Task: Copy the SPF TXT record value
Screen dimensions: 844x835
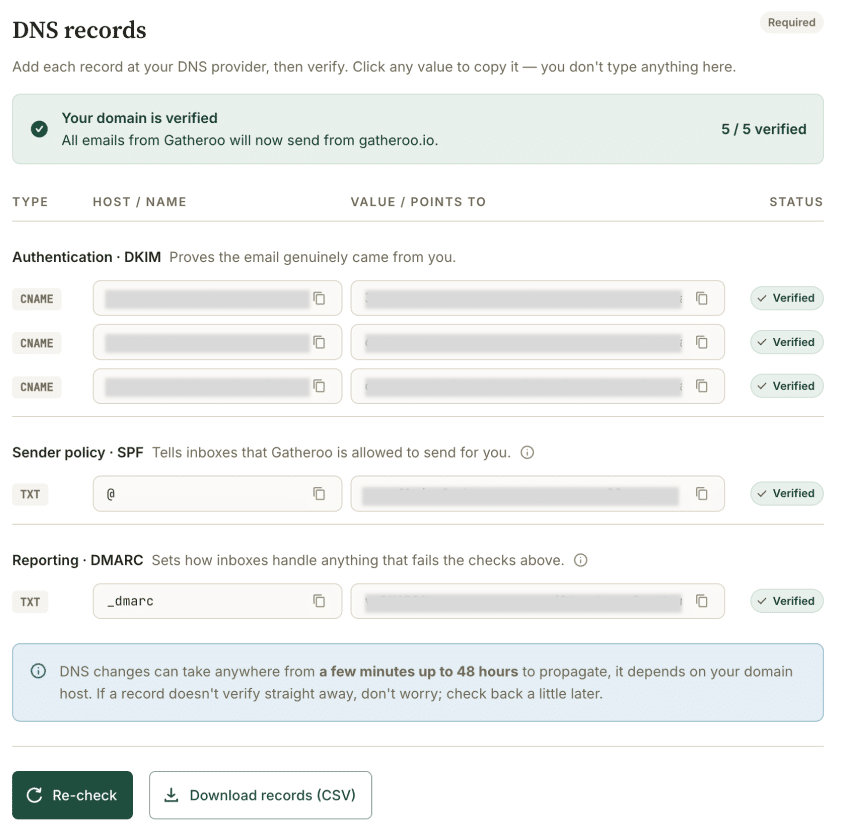Action: click(702, 494)
